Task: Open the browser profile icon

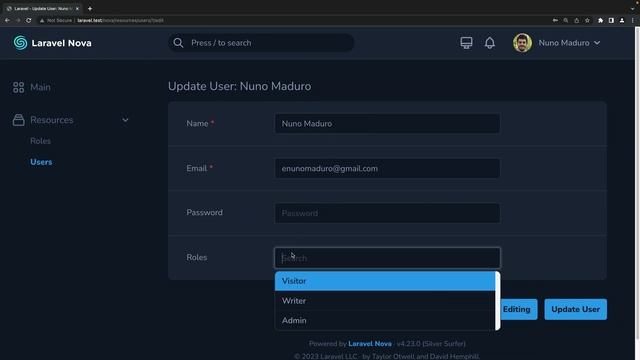Action: [x=622, y=20]
